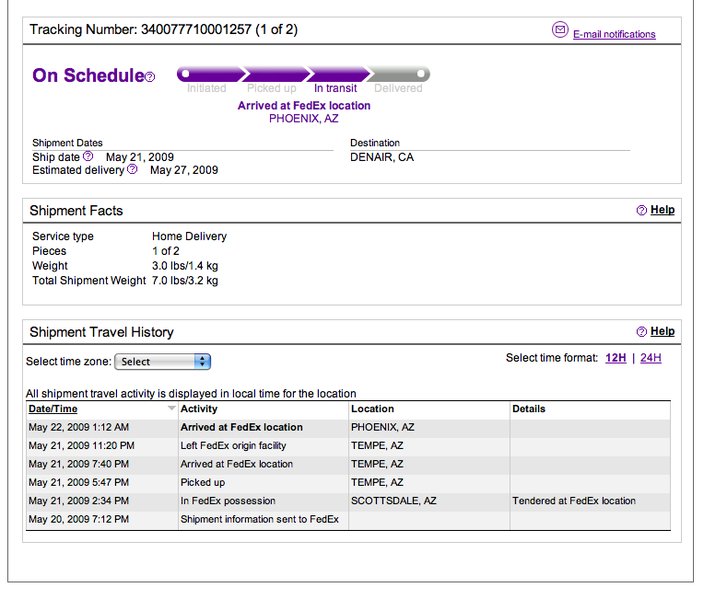
Task: Open Help link in Shipment Travel History
Action: (662, 331)
